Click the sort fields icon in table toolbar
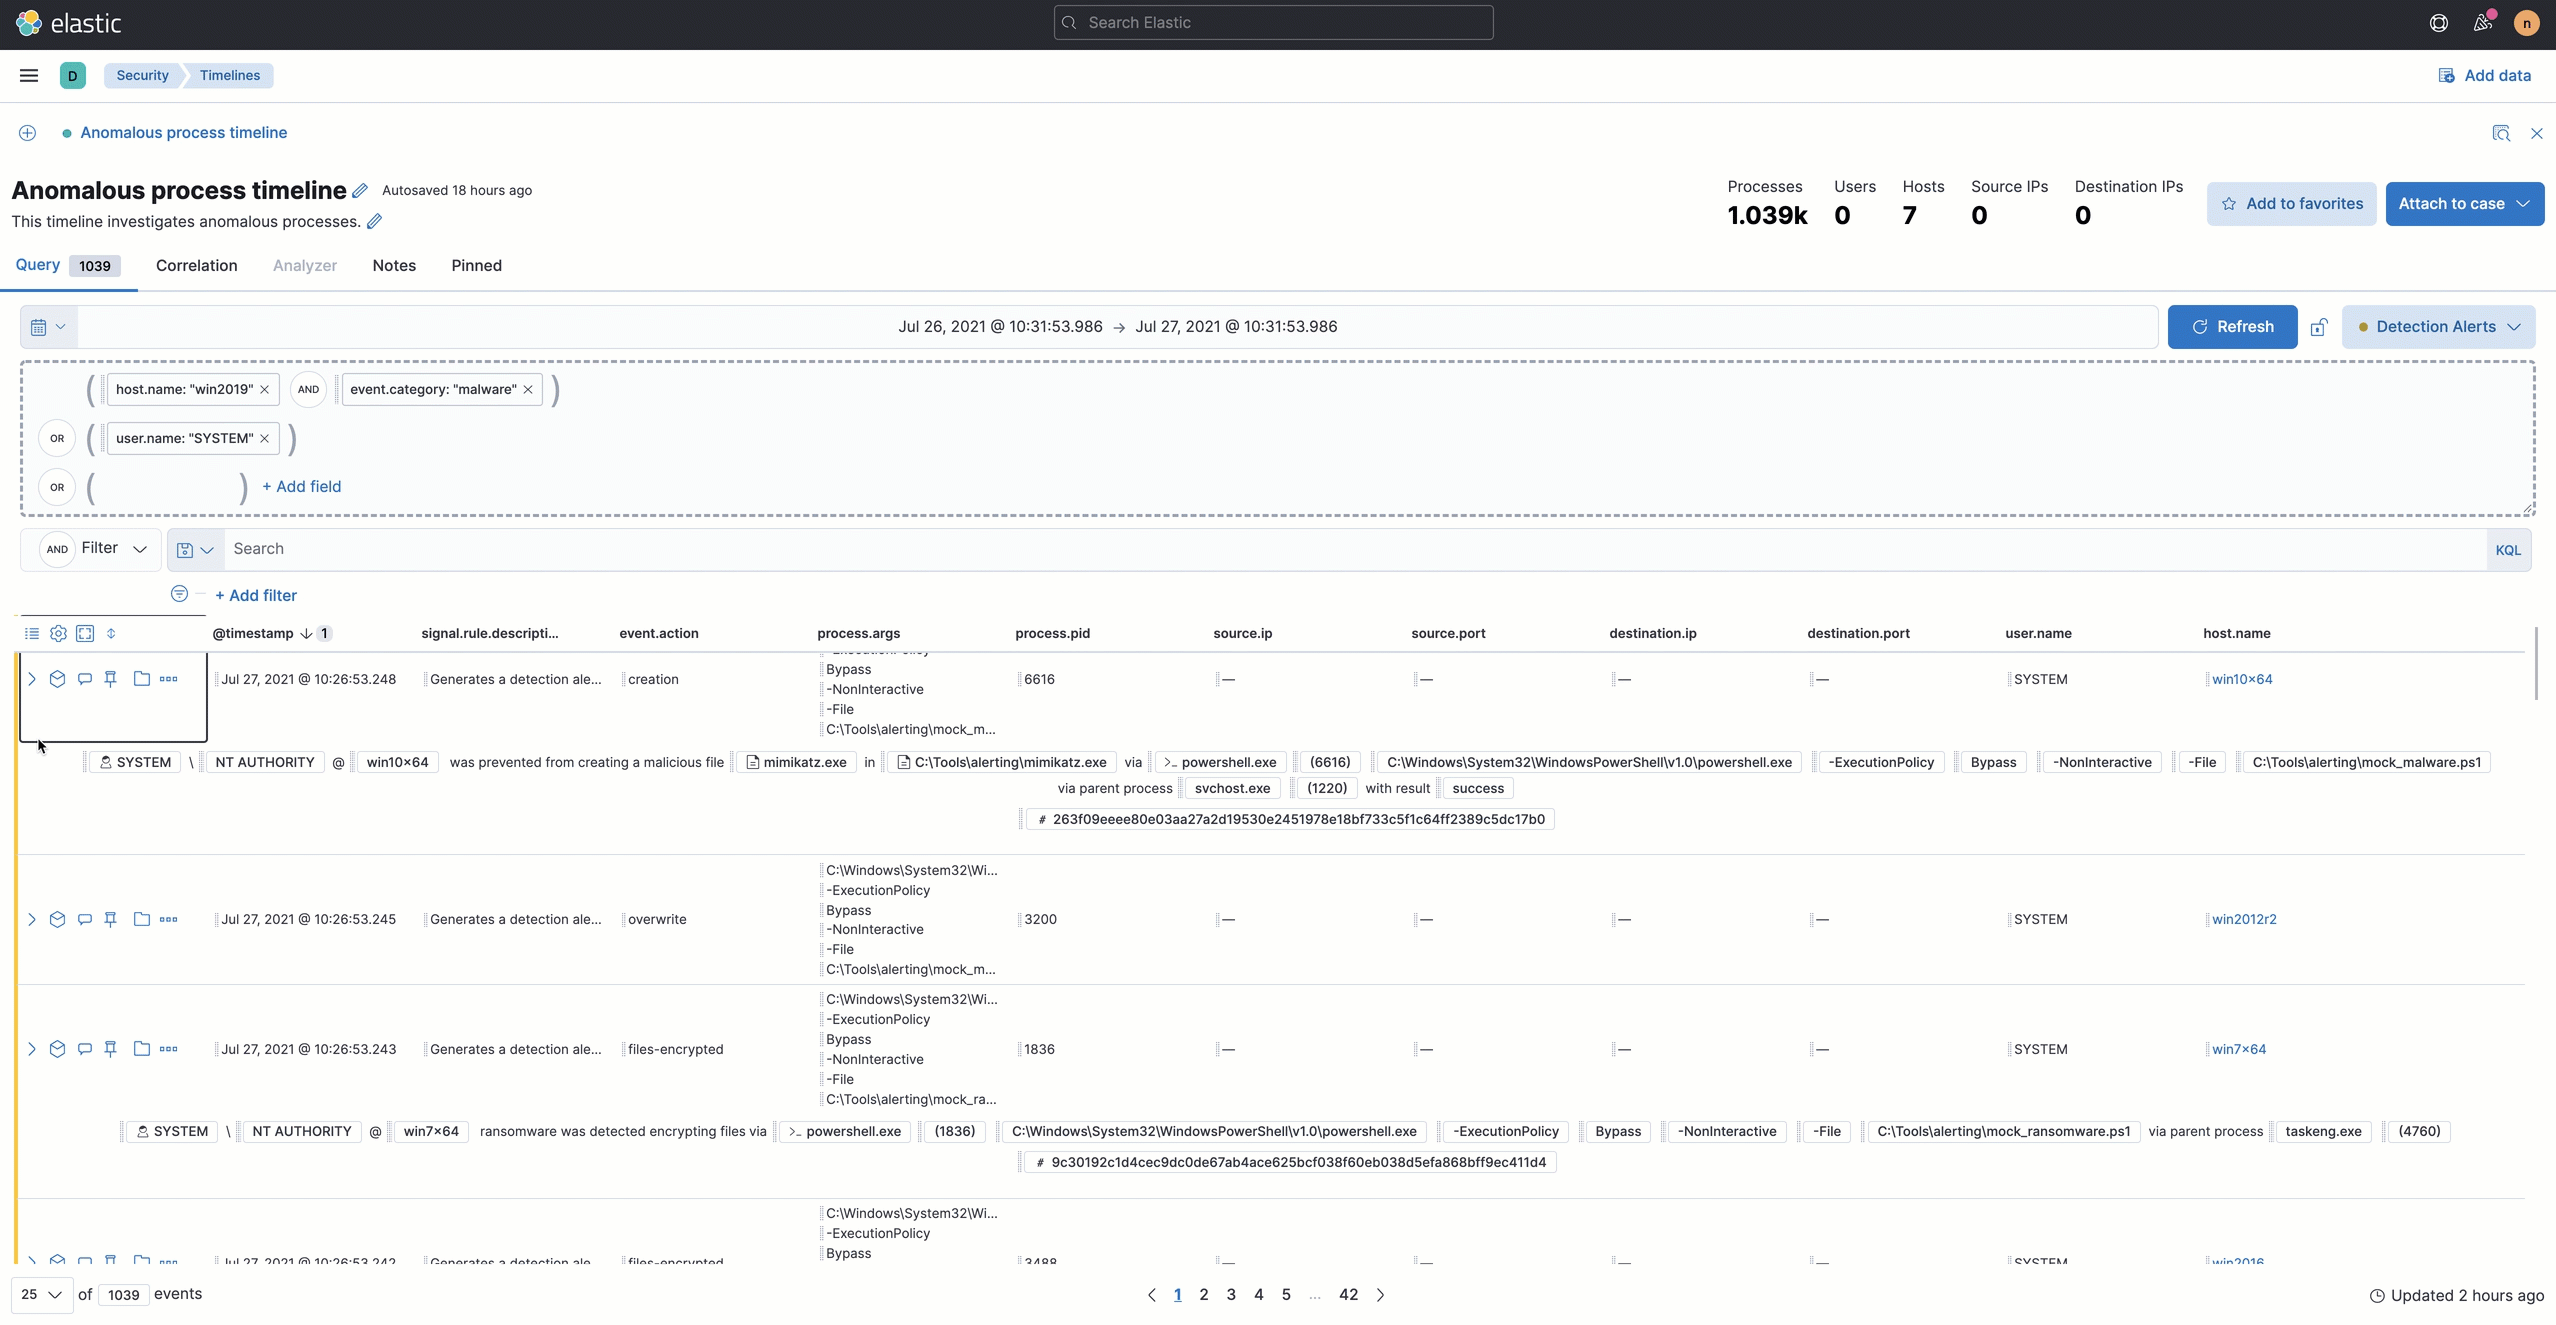The width and height of the screenshot is (2556, 1325). point(111,633)
